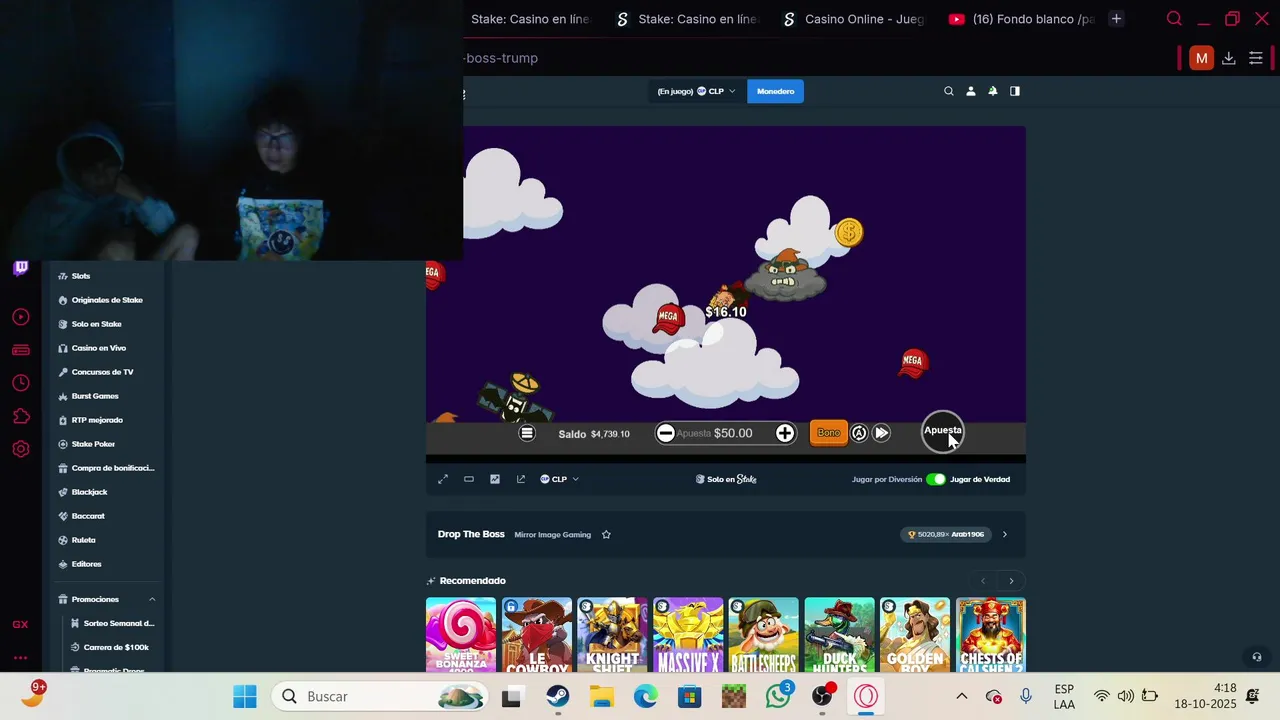The width and height of the screenshot is (1280, 720).
Task: Open GX Corner icon in sidebar
Action: coord(20,624)
